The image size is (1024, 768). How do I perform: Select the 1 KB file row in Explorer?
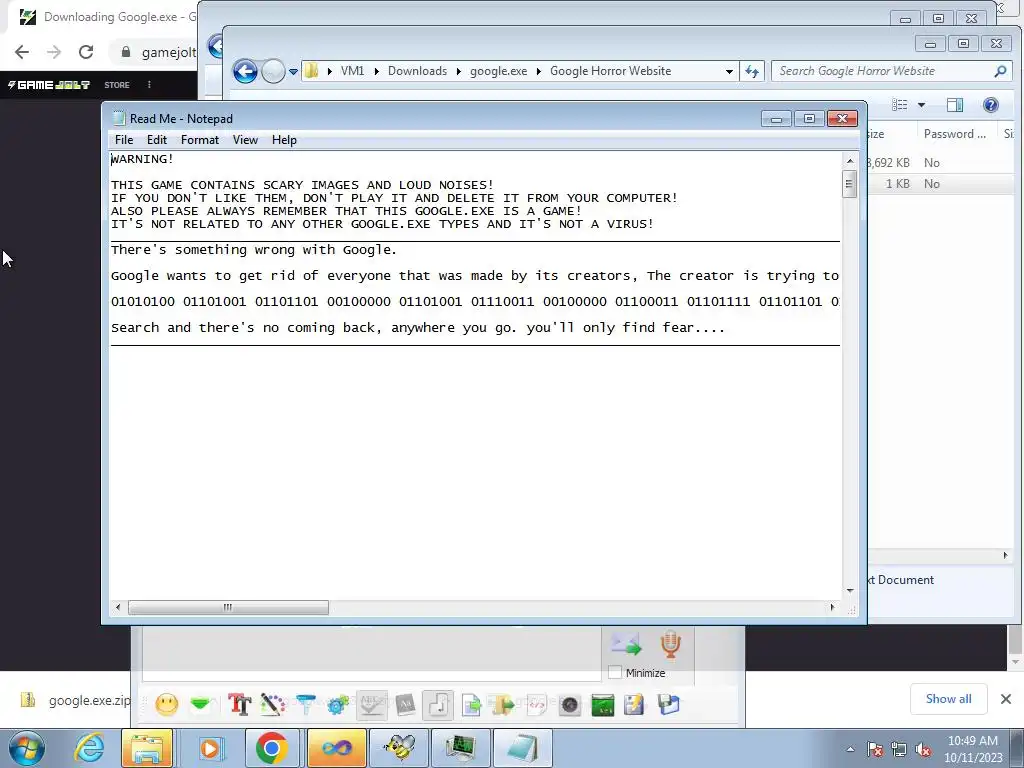[942, 184]
